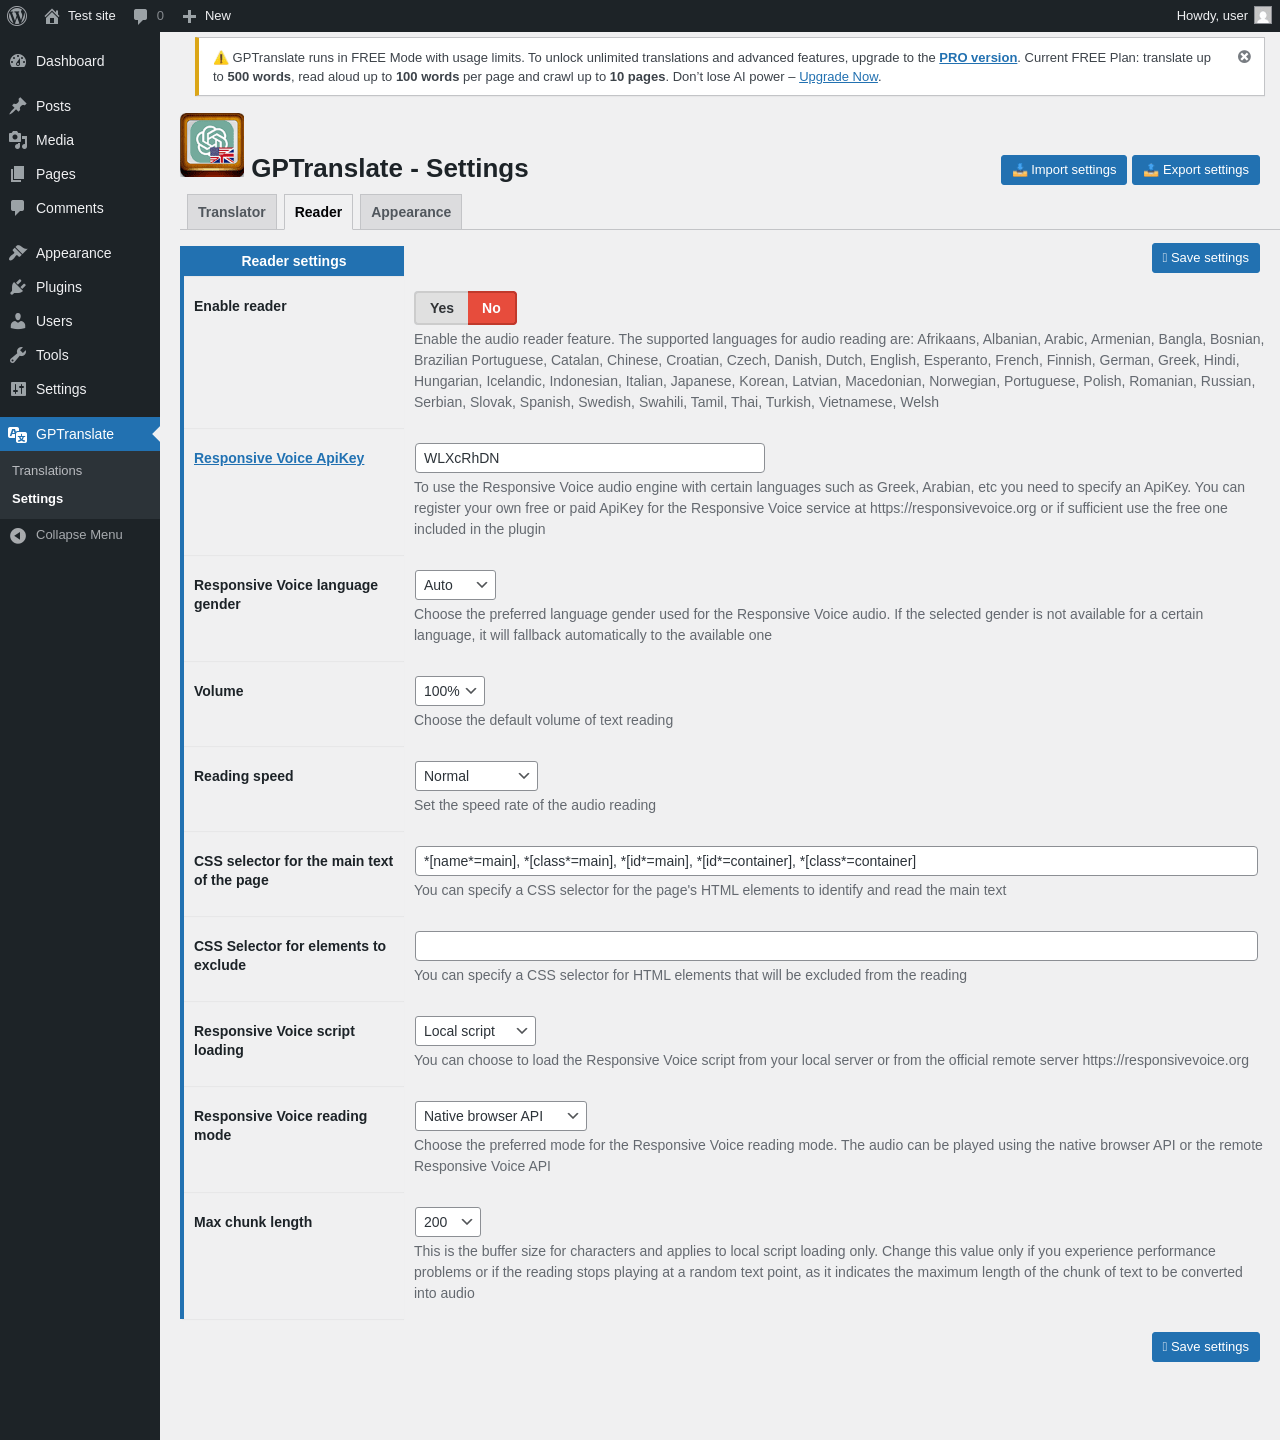This screenshot has width=1280, height=1440.
Task: Click Collapse Menu in the sidebar
Action: tap(80, 535)
